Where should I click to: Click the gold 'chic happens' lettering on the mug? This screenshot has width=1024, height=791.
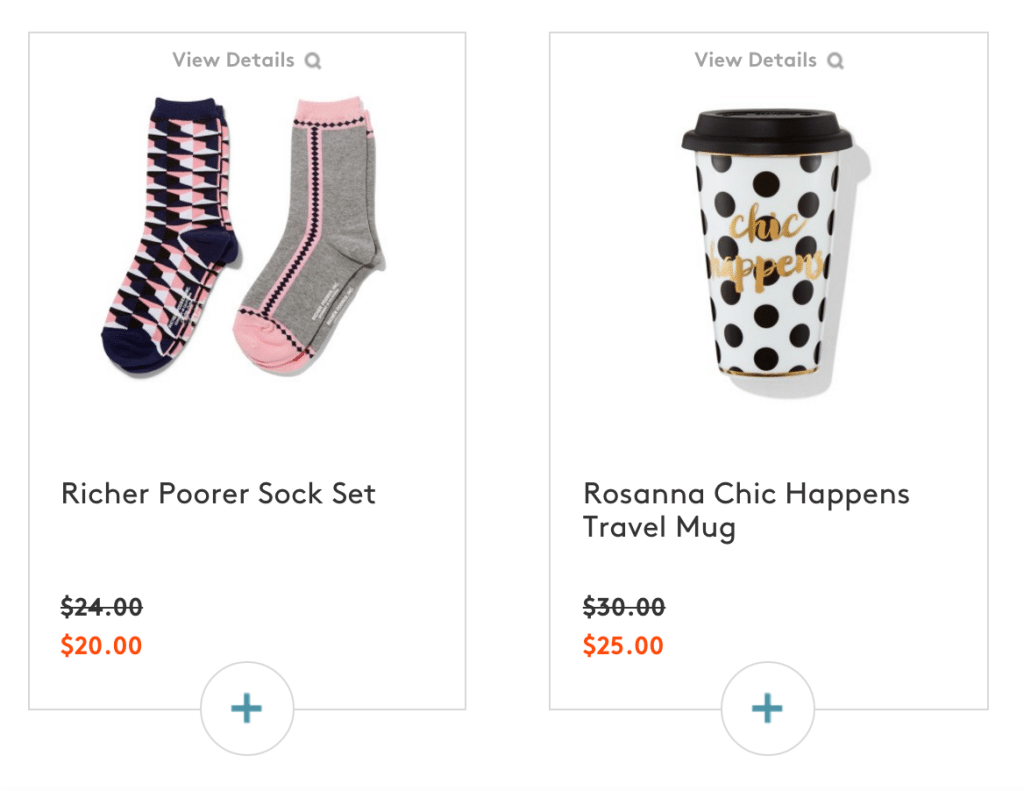[767, 248]
